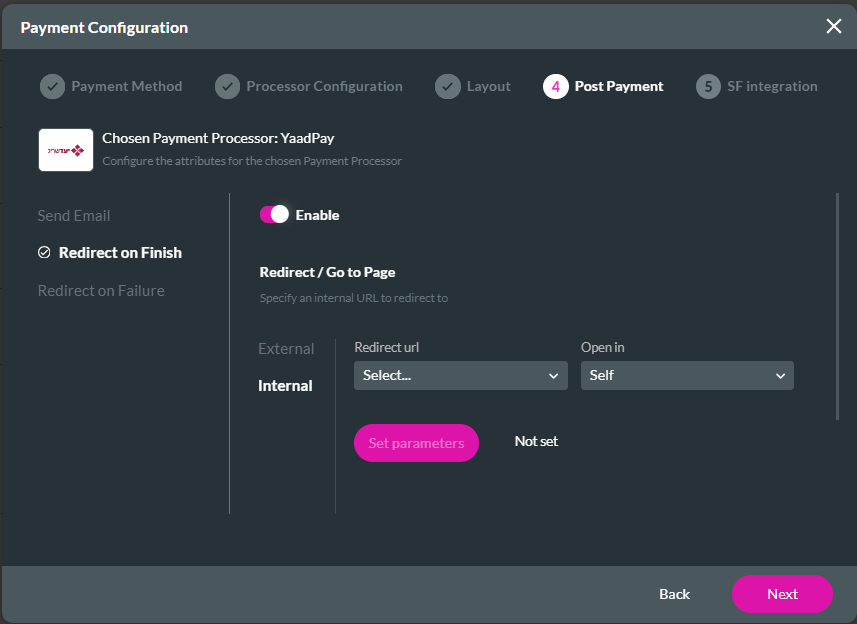Close the Payment Configuration dialog
857x624 pixels.
coord(834,27)
